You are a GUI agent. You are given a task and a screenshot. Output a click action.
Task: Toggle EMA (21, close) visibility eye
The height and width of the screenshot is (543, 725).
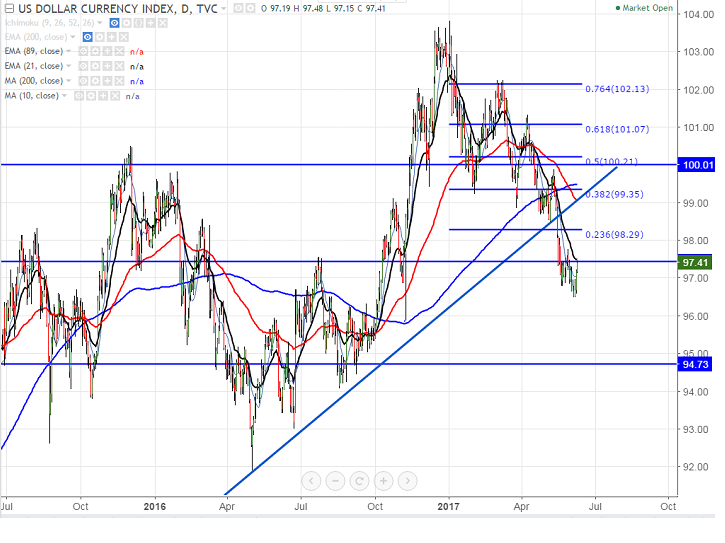83,66
